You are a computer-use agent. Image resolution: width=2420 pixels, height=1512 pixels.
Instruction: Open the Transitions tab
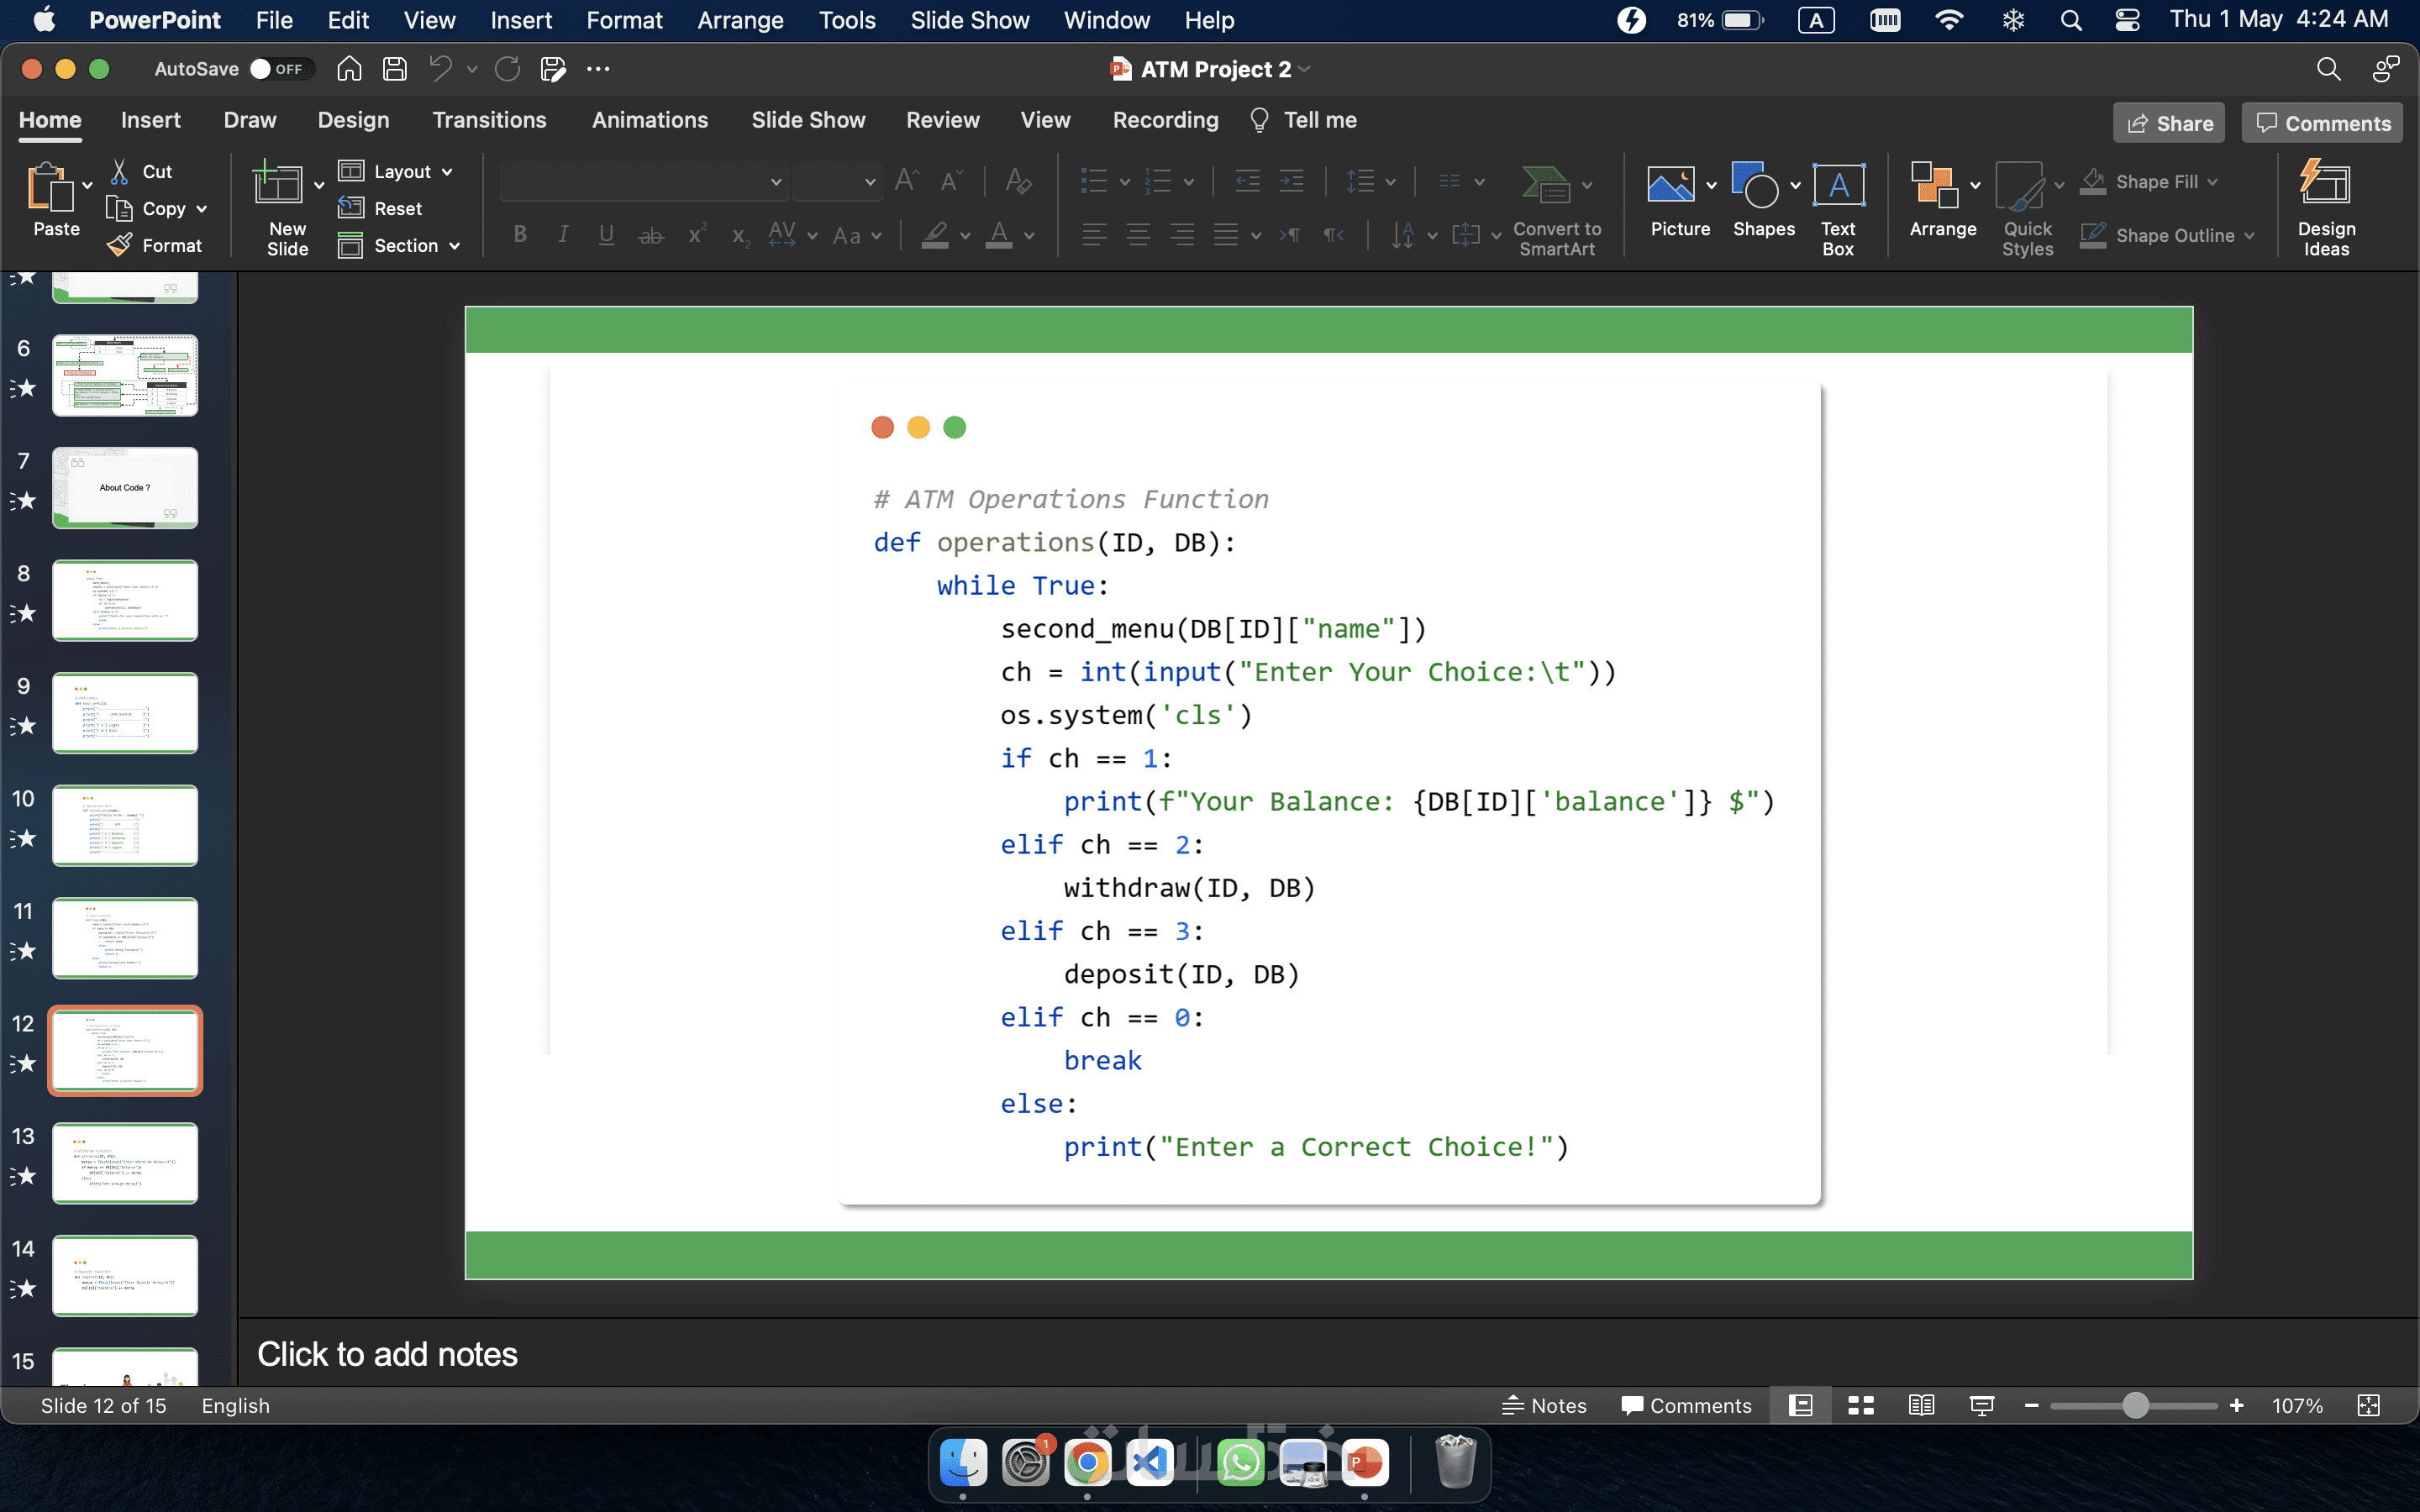coord(489,120)
